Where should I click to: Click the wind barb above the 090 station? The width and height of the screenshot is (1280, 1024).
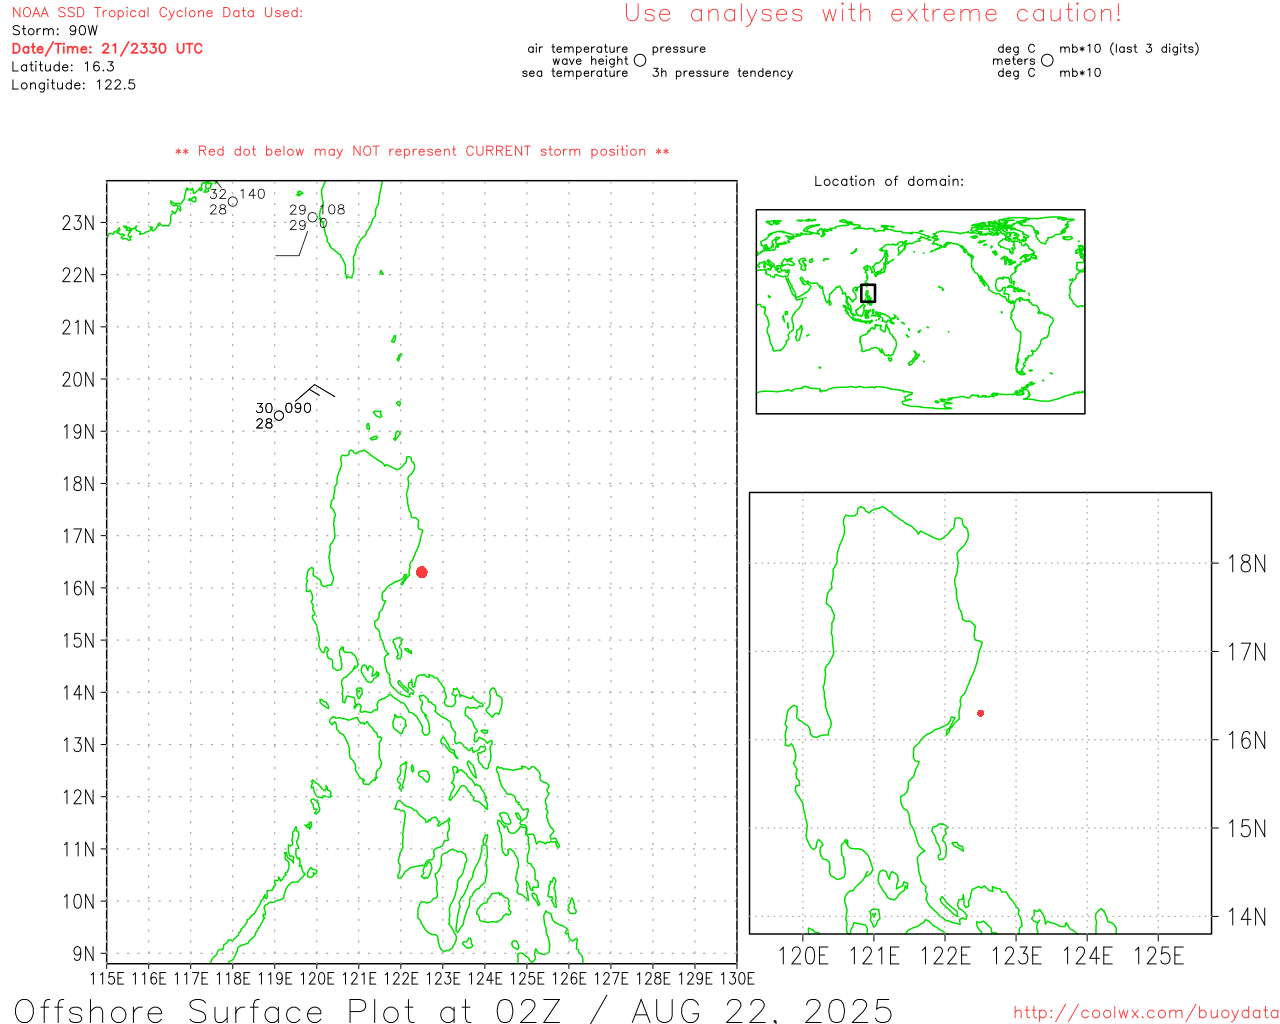(314, 392)
